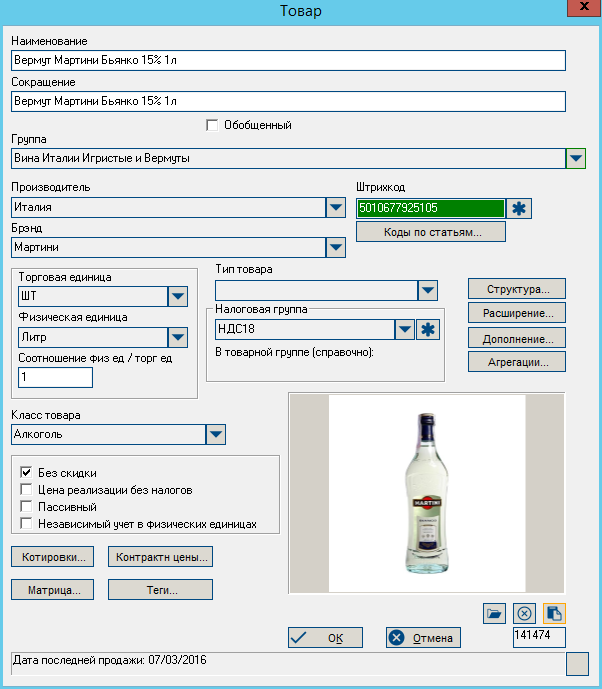Screen dimensions: 602x689
Task: Paste image using clipboard icon
Action: (x=554, y=613)
